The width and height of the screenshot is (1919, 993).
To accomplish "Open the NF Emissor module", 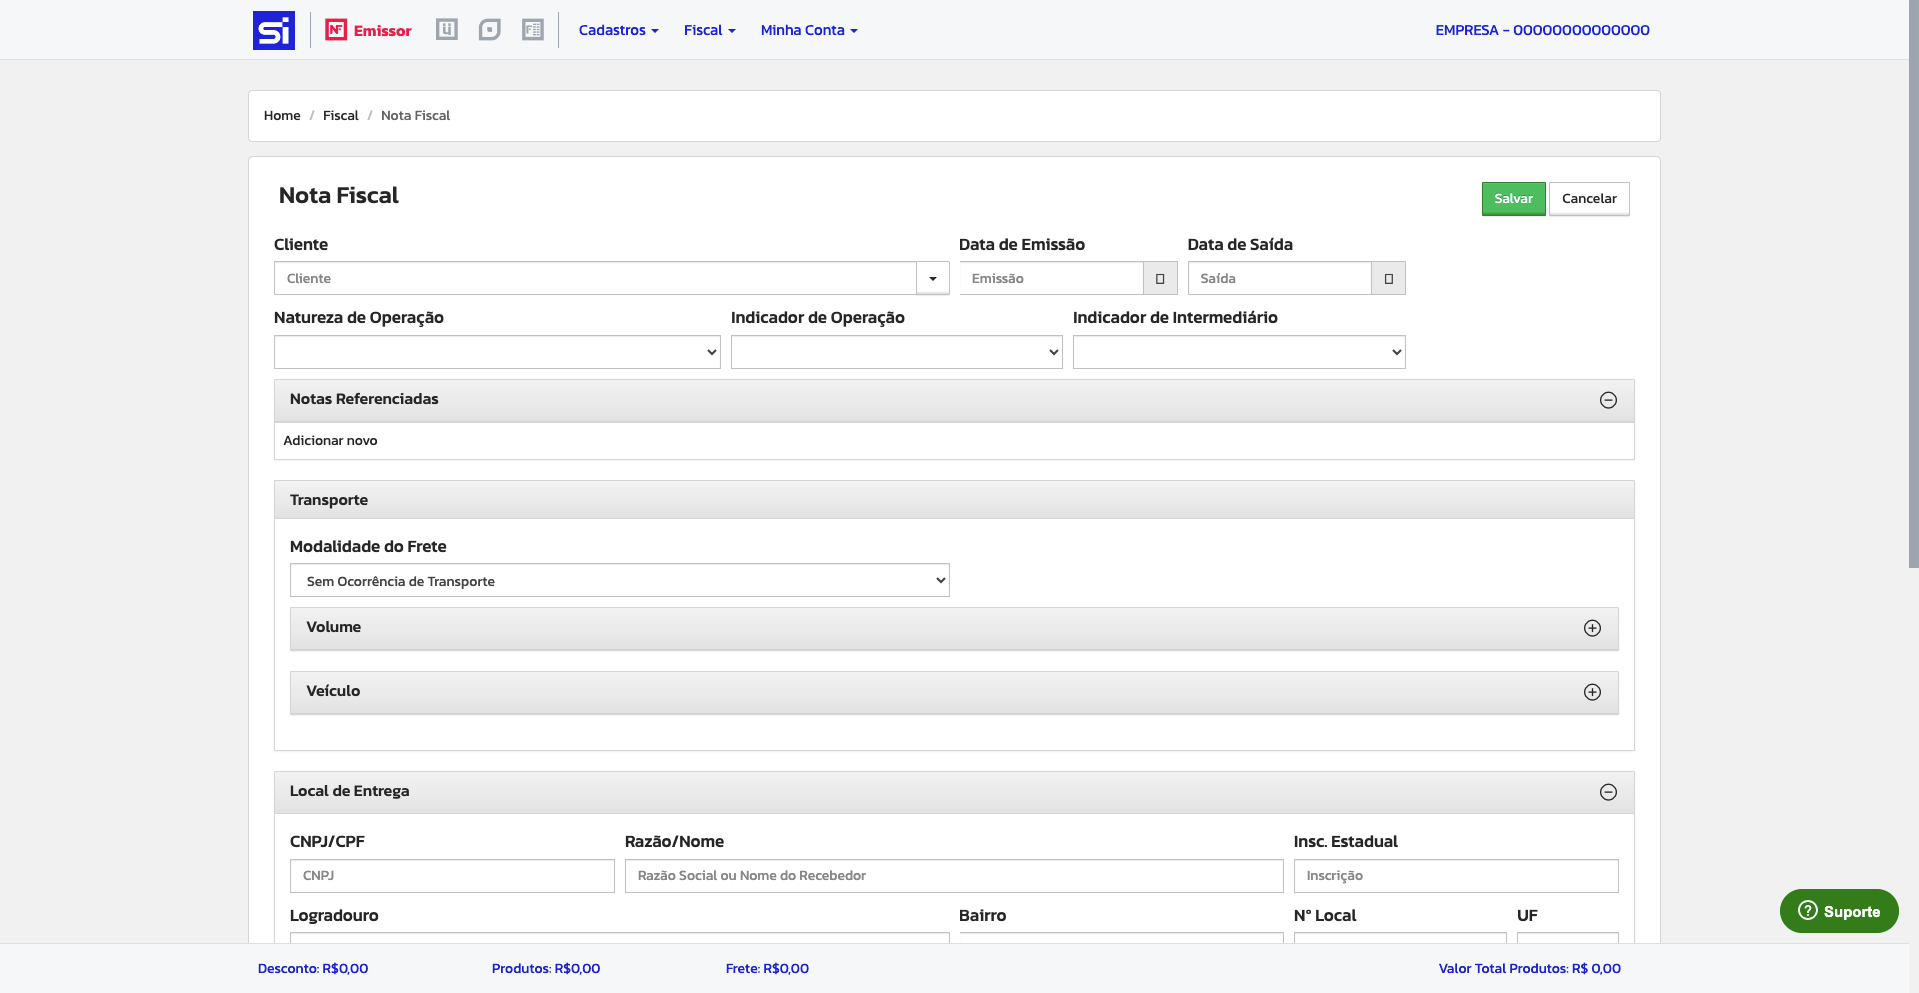I will tap(368, 30).
